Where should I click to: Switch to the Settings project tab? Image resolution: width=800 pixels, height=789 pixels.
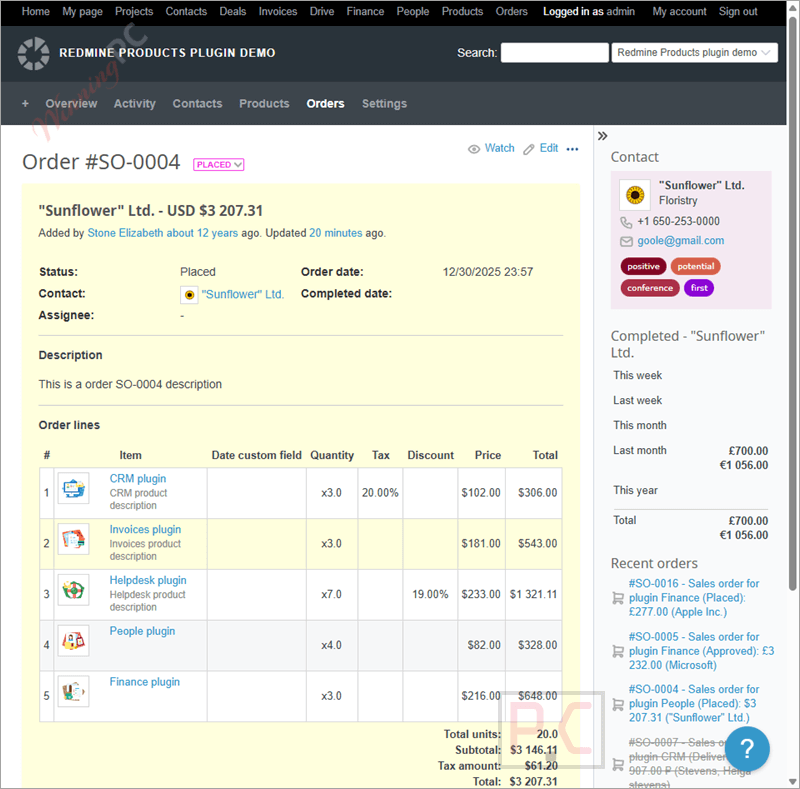coord(384,104)
